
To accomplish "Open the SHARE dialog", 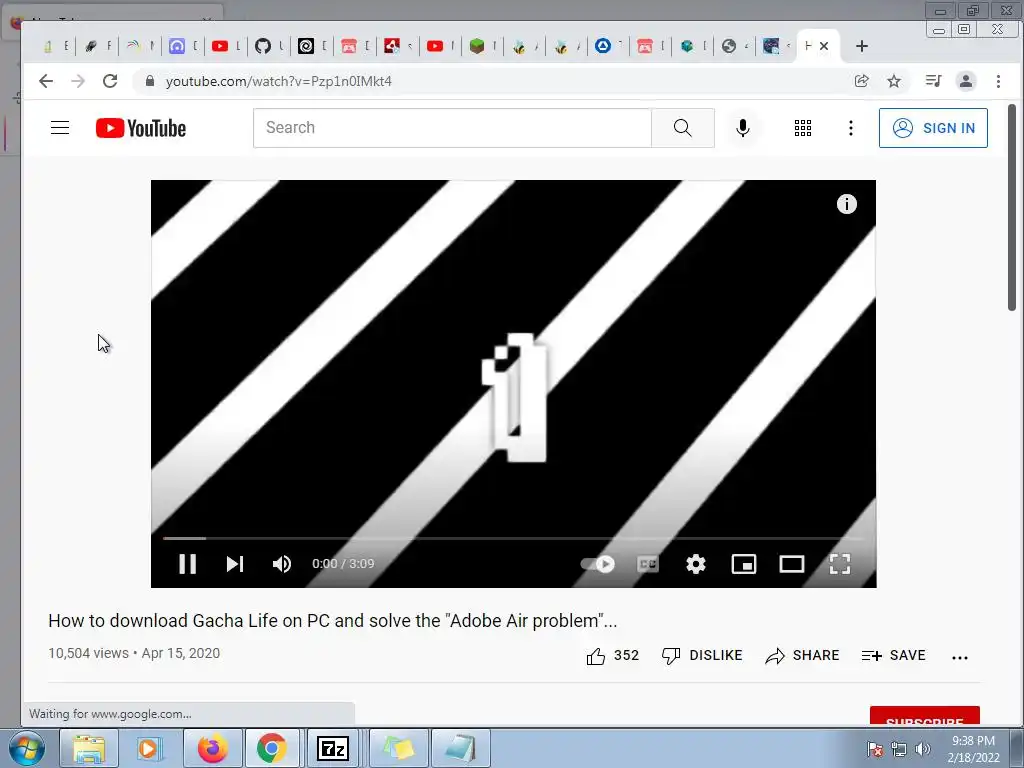I will (x=802, y=656).
